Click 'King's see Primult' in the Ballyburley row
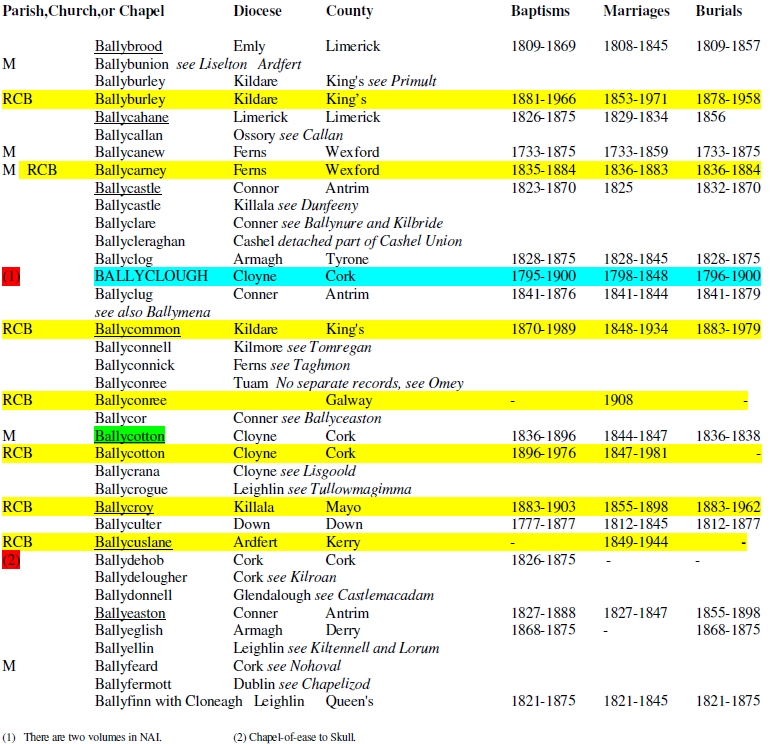This screenshot has height=744, width=772. point(381,81)
